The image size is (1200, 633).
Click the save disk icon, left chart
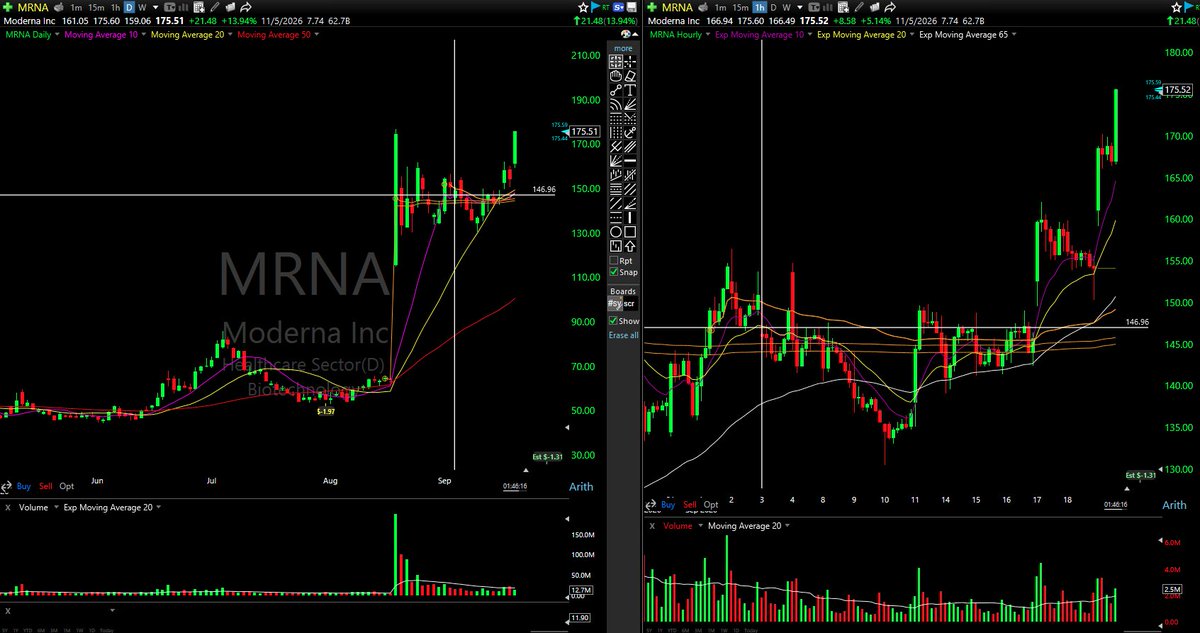point(632,7)
